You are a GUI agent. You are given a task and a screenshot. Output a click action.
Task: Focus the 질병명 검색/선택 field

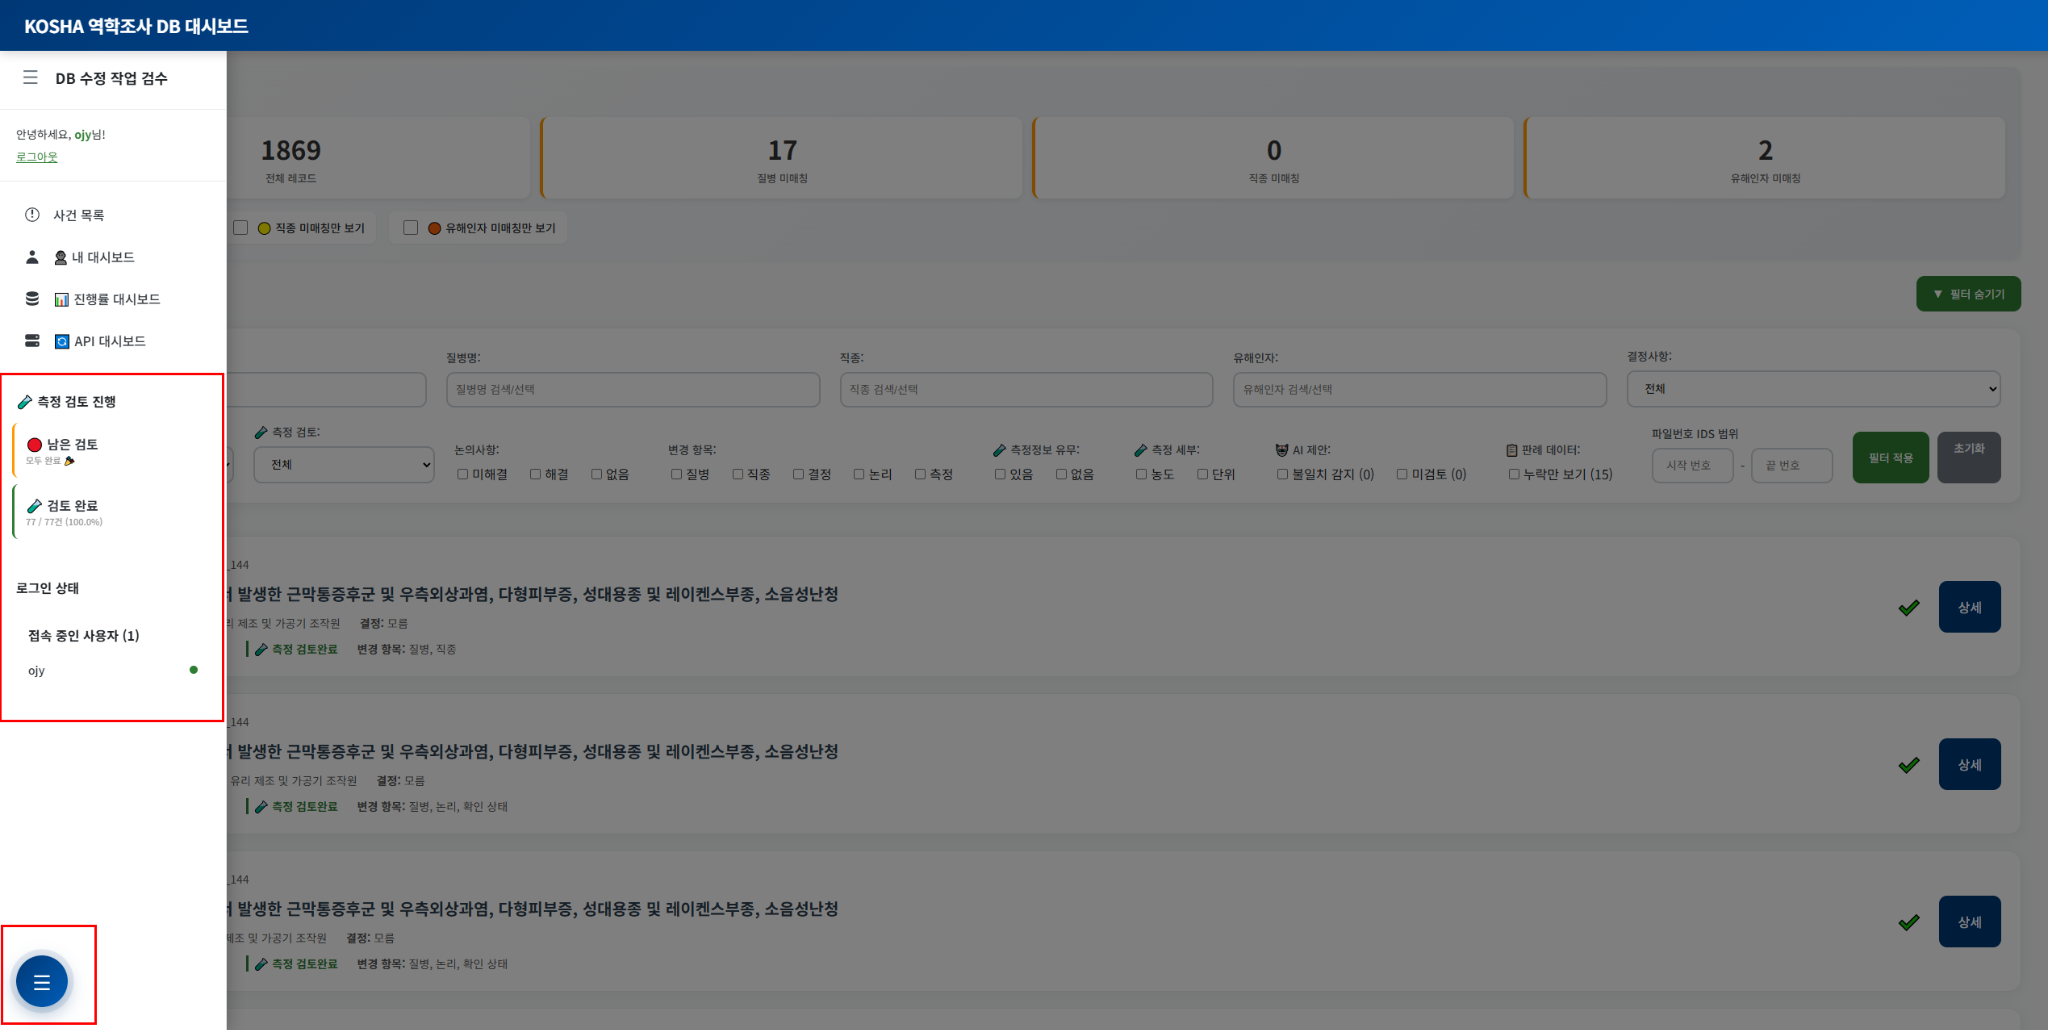[x=633, y=389]
